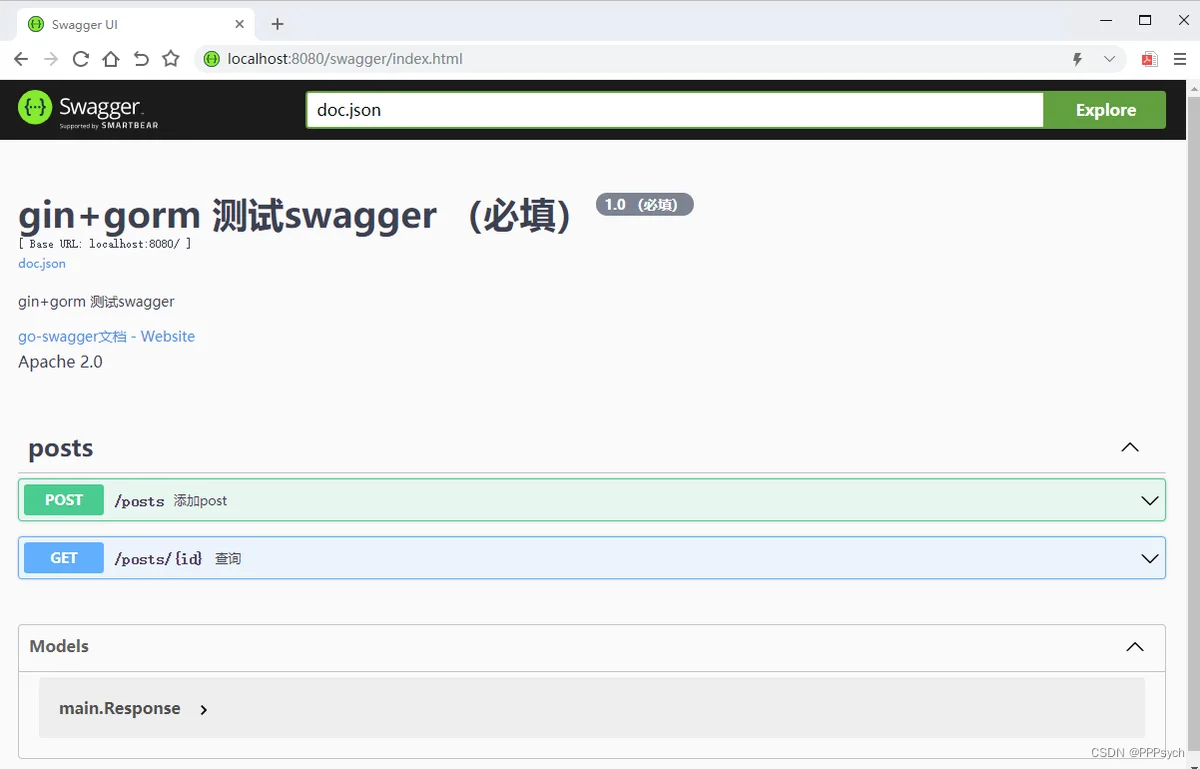Close the Swagger UI tab
This screenshot has height=769, width=1200.
(x=240, y=24)
